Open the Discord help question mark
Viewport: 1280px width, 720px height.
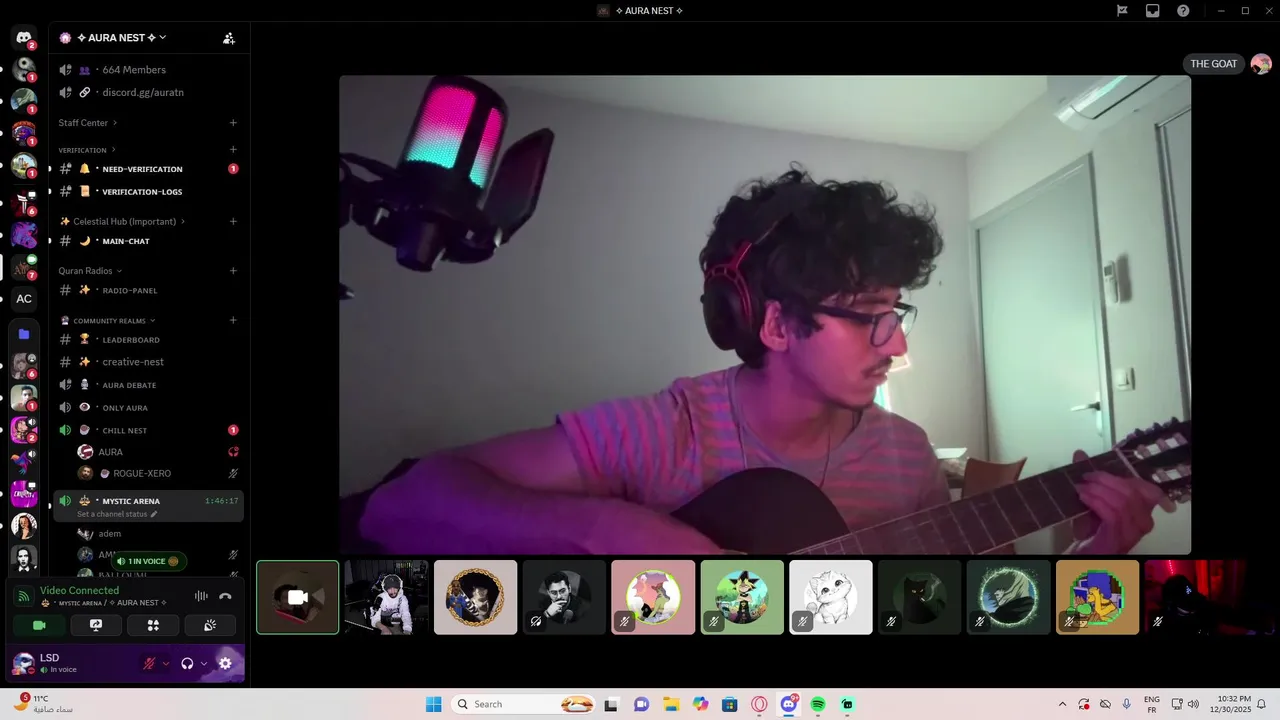tap(1183, 11)
